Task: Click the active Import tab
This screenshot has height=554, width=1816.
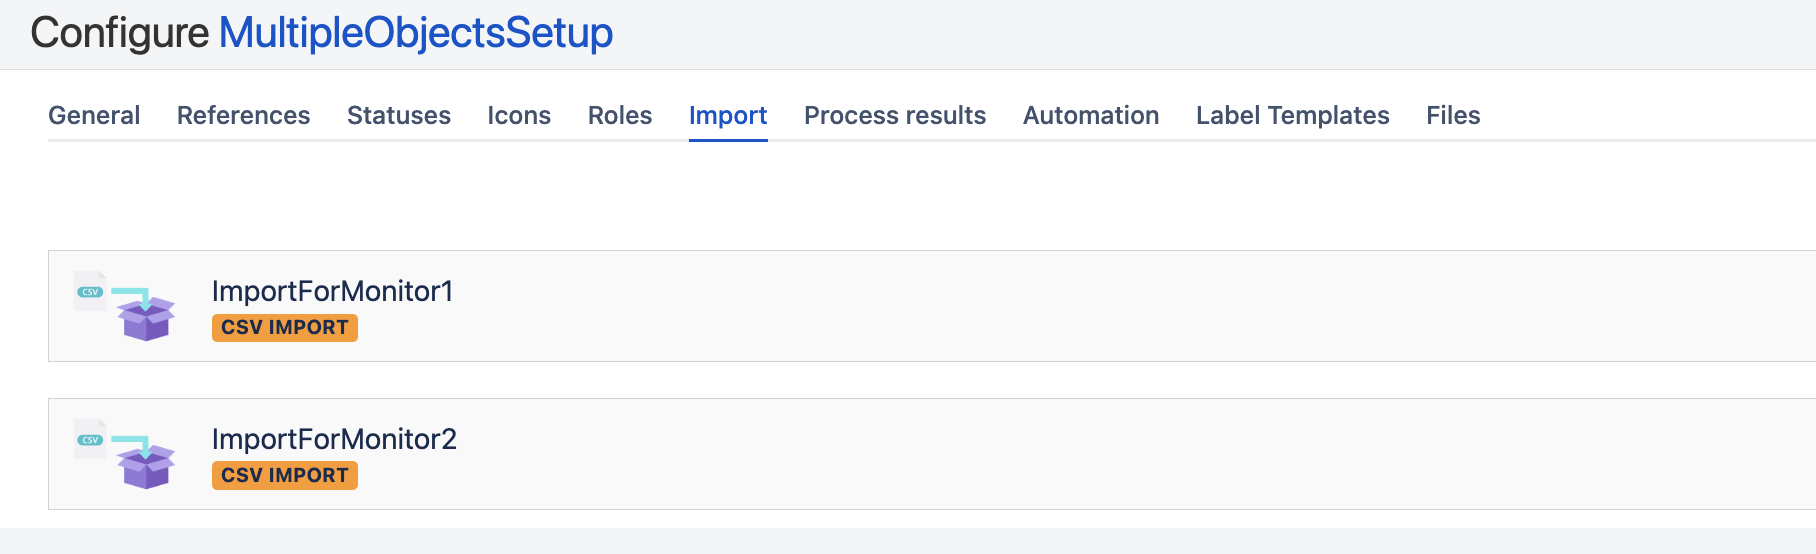Action: pyautogui.click(x=727, y=115)
